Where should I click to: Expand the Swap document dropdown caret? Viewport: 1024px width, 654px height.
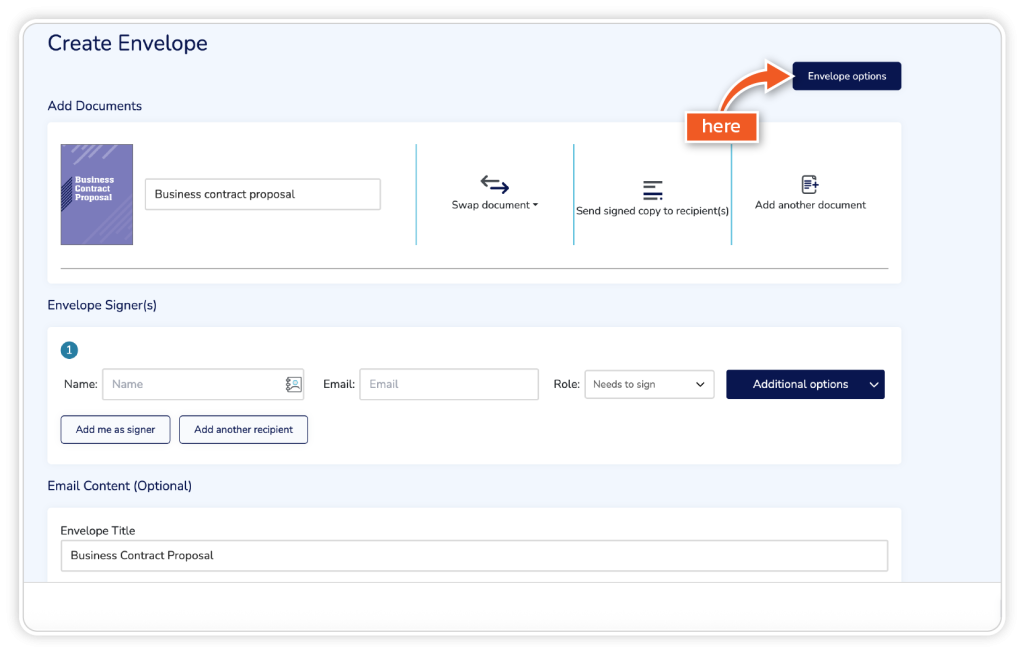tap(535, 205)
